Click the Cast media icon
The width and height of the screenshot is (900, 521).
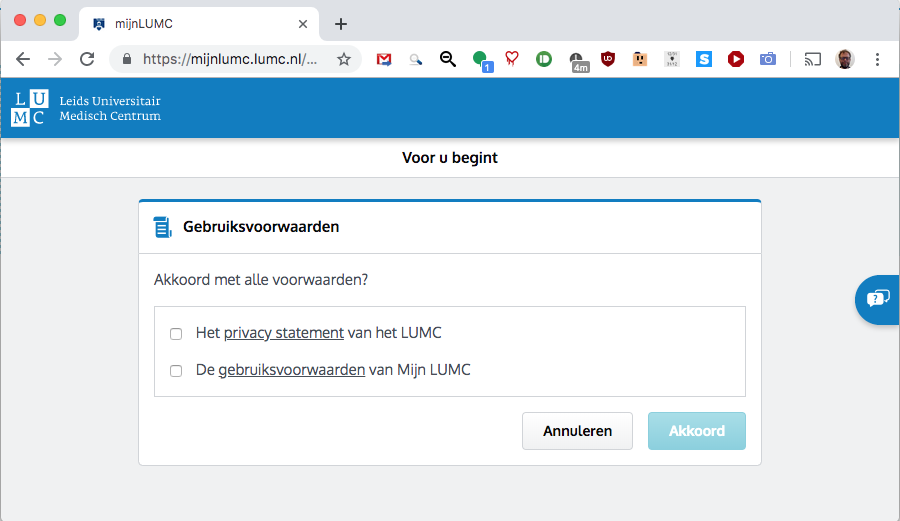tap(813, 59)
